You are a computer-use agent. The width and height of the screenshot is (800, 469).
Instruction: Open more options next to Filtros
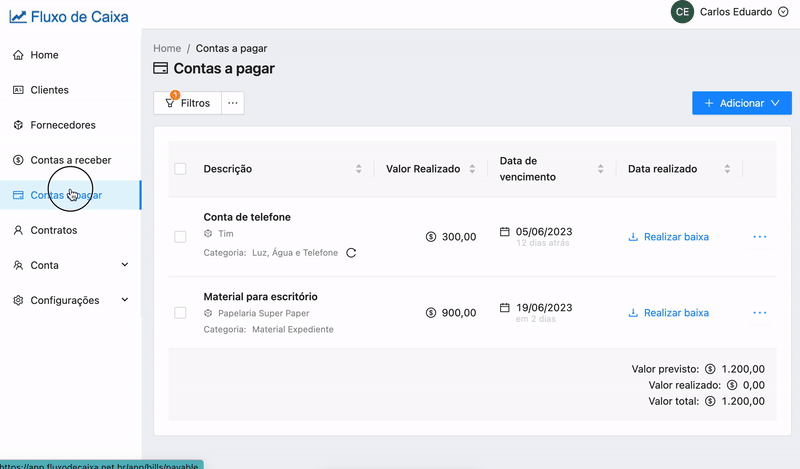[233, 103]
